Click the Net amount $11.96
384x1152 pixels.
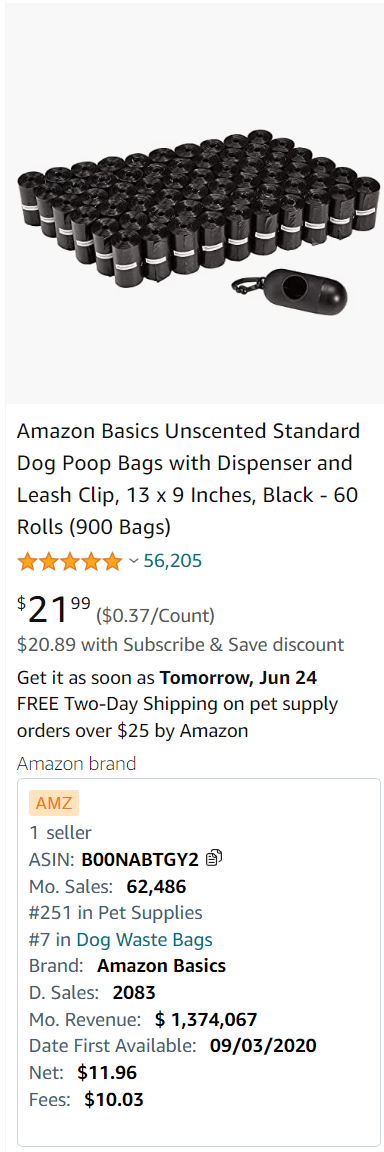107,1073
